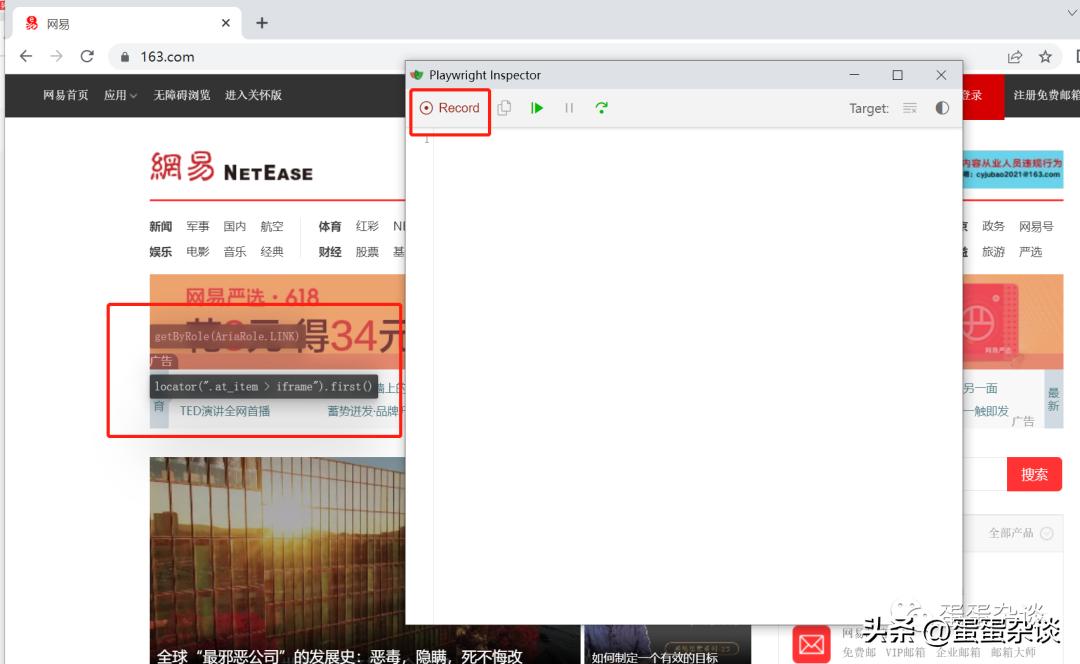The height and width of the screenshot is (664, 1080).
Task: Resume script with green play icon
Action: tap(537, 108)
